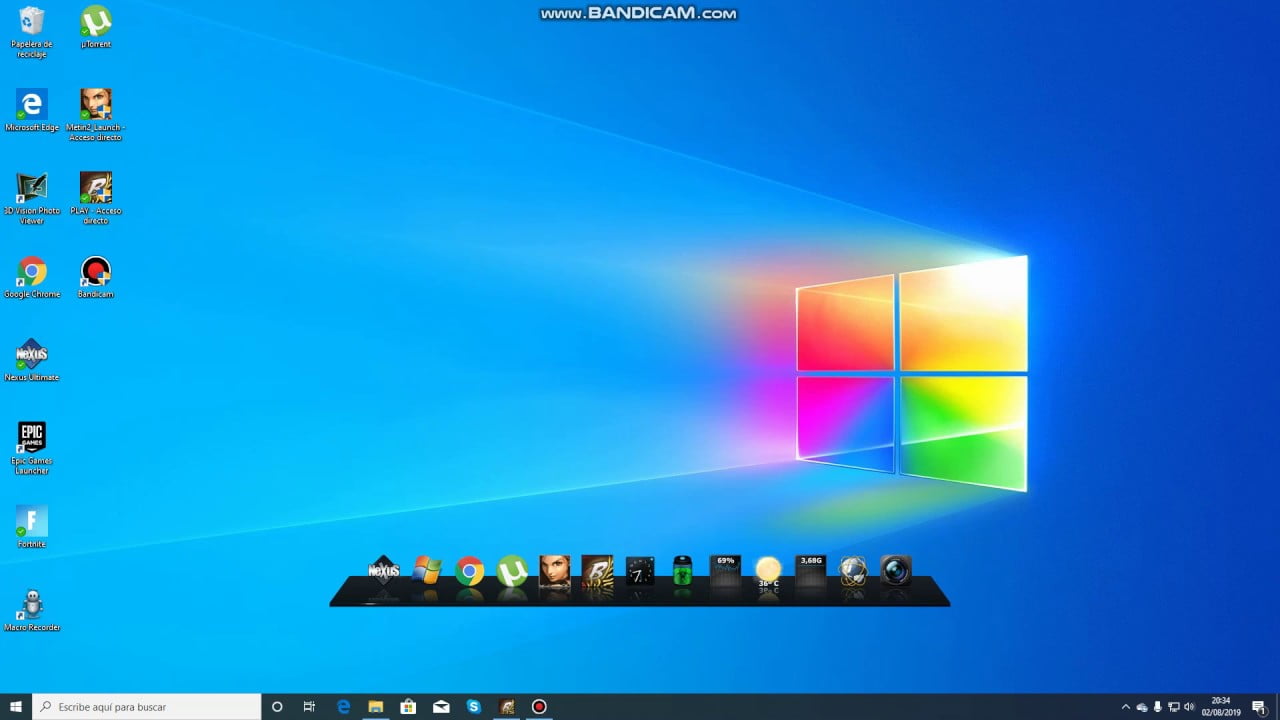Click the microphone tray icon
The width and height of the screenshot is (1280, 720).
(x=1158, y=707)
